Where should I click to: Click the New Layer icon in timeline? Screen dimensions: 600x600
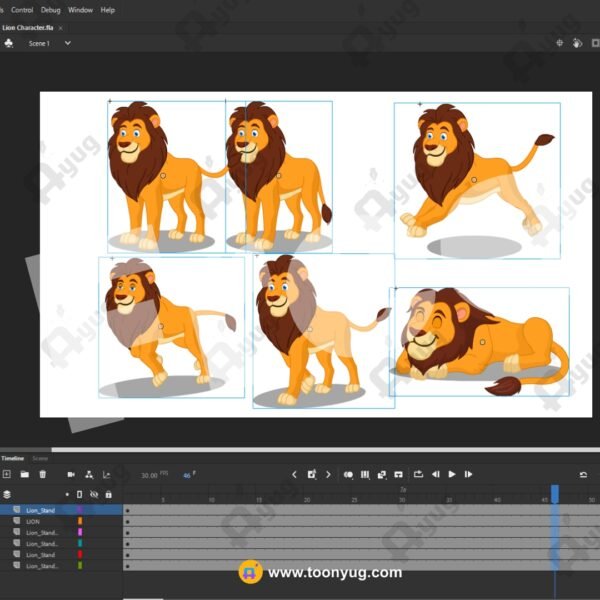pos(7,474)
